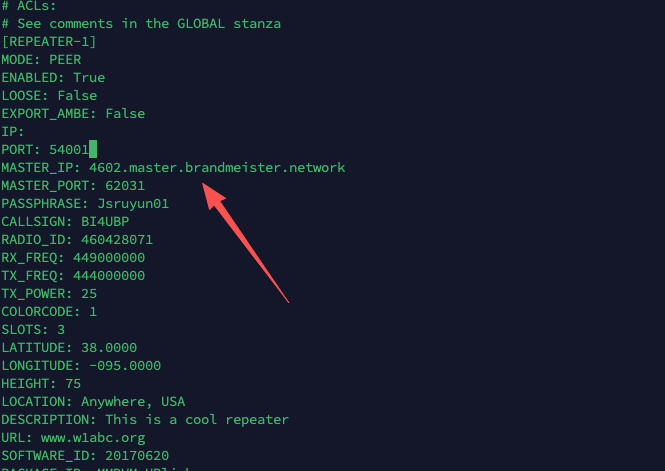Click the 4602.master.brandmeister.network address

[x=217, y=167]
